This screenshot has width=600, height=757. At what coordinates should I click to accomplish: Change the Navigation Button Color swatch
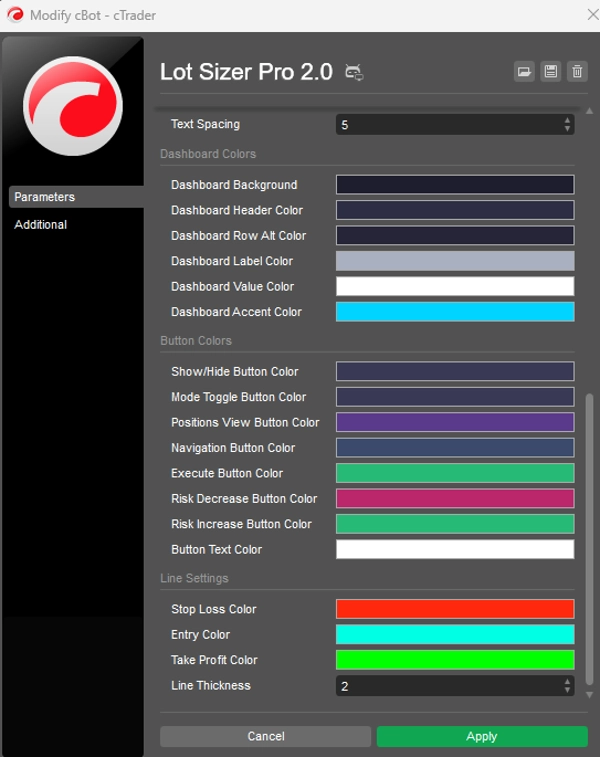[x=455, y=448]
